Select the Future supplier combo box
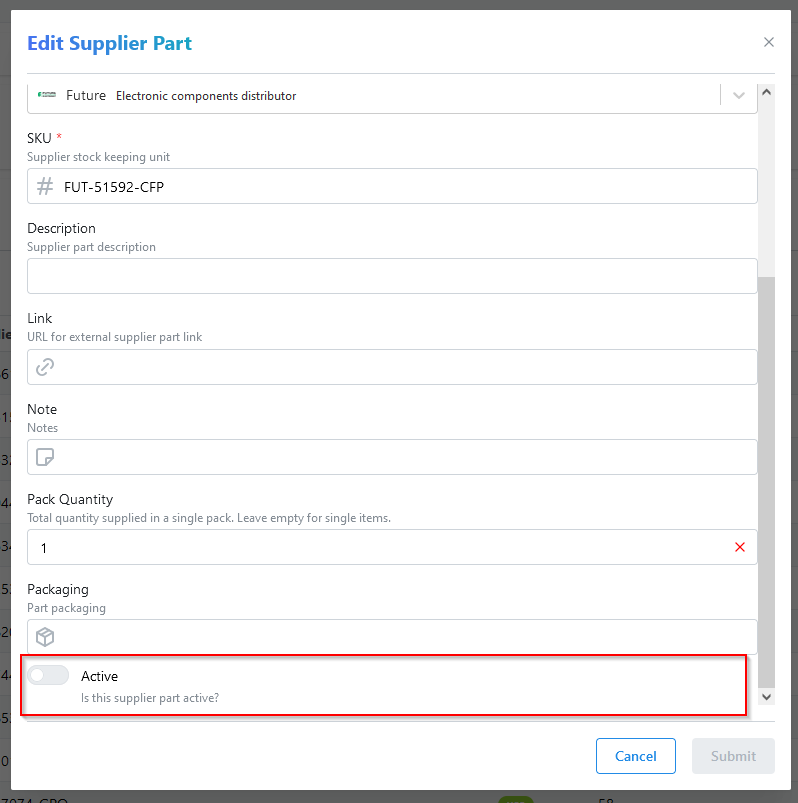This screenshot has width=798, height=803. point(380,94)
